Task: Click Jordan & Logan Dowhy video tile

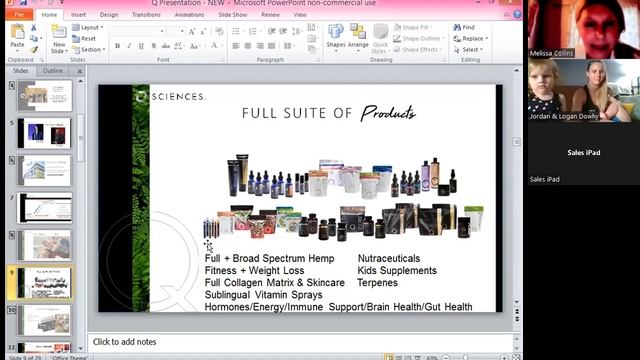Action: click(x=584, y=91)
